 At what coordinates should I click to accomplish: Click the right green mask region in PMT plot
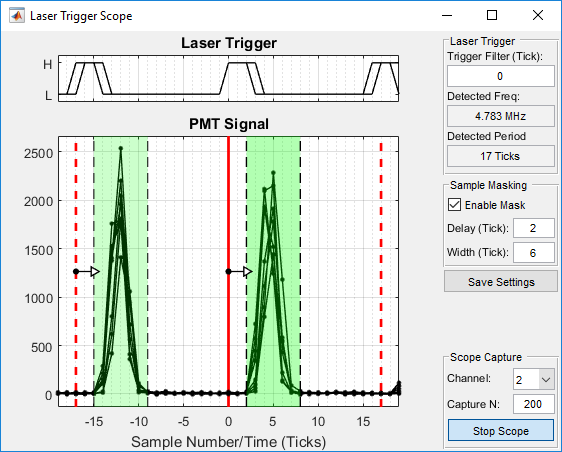(x=273, y=271)
